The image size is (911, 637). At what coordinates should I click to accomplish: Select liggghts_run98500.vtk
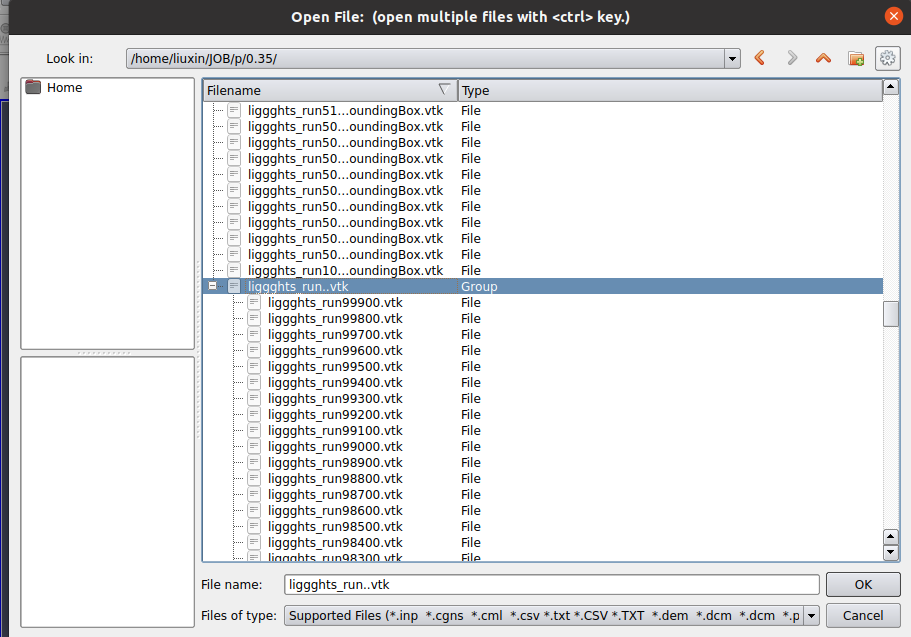click(335, 526)
